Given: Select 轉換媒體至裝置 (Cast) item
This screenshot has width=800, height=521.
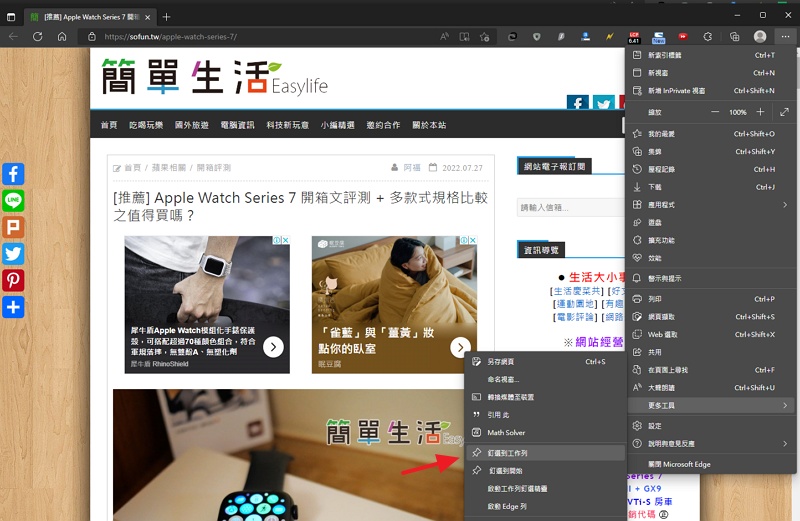Looking at the screenshot, I should [545, 397].
